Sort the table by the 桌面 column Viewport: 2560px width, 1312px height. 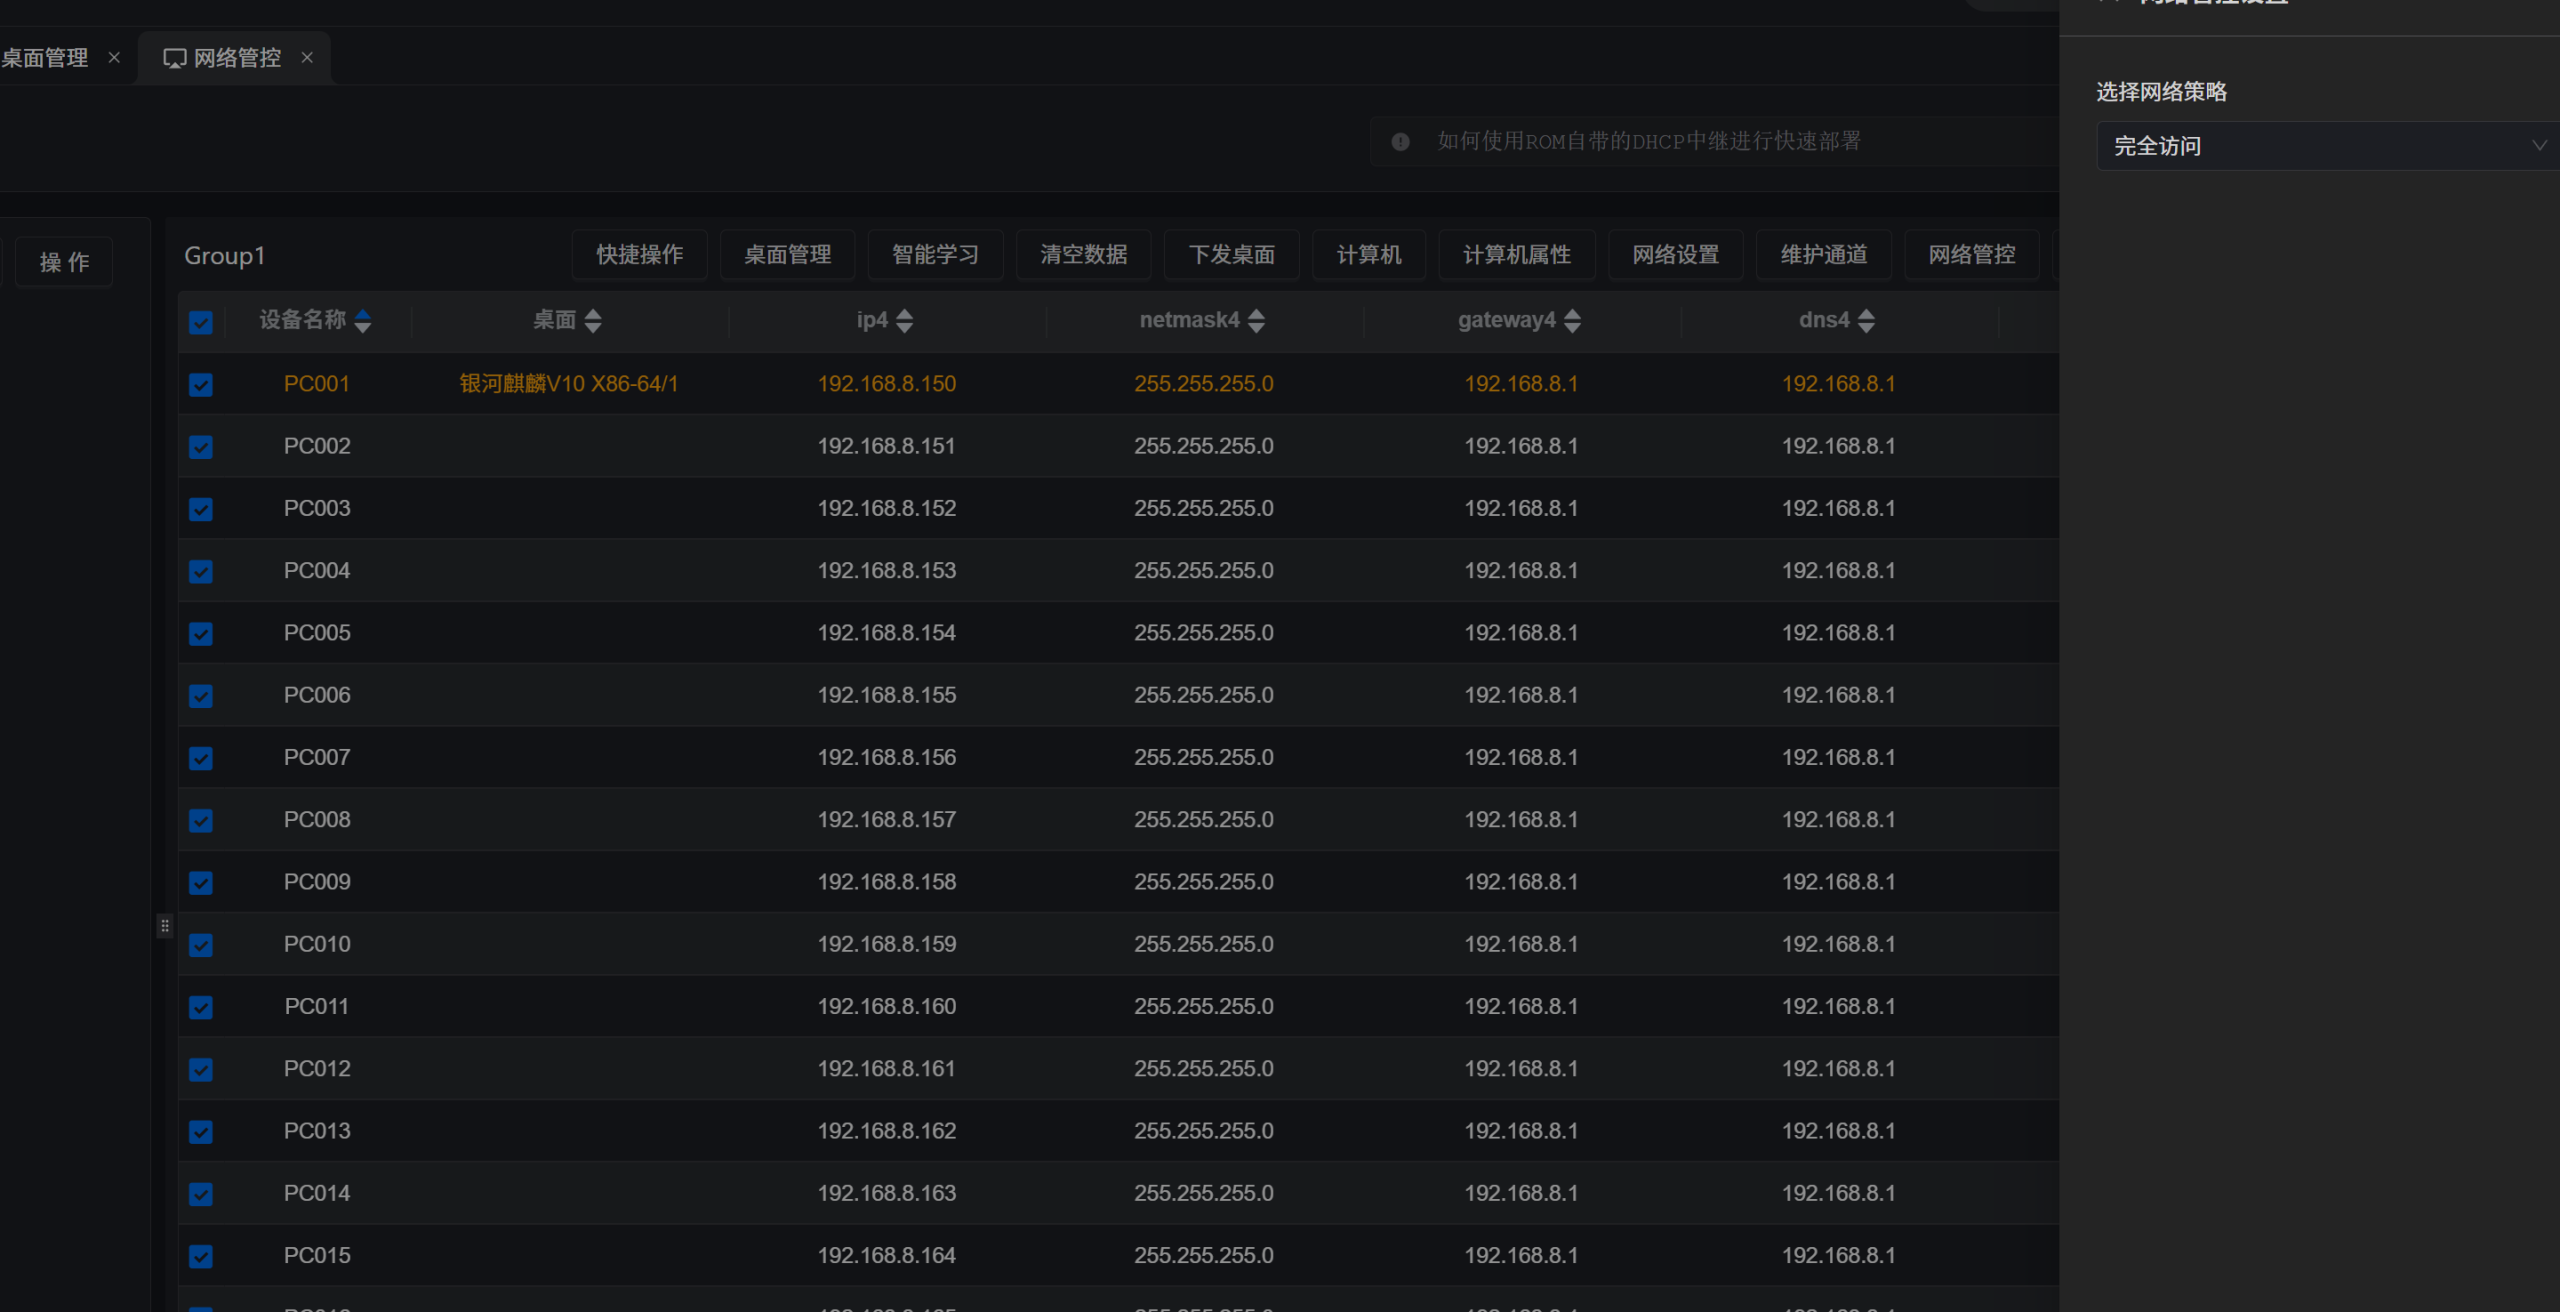pyautogui.click(x=593, y=321)
